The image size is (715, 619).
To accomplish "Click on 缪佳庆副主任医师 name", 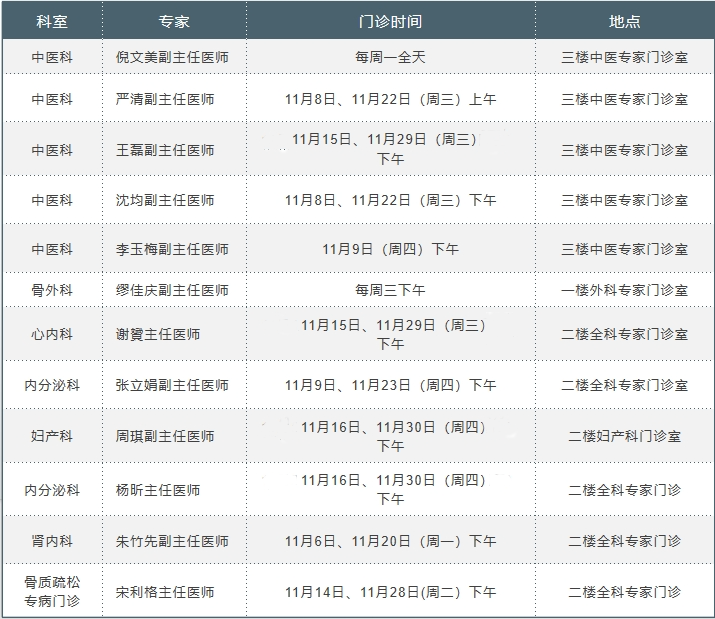I will [x=172, y=290].
